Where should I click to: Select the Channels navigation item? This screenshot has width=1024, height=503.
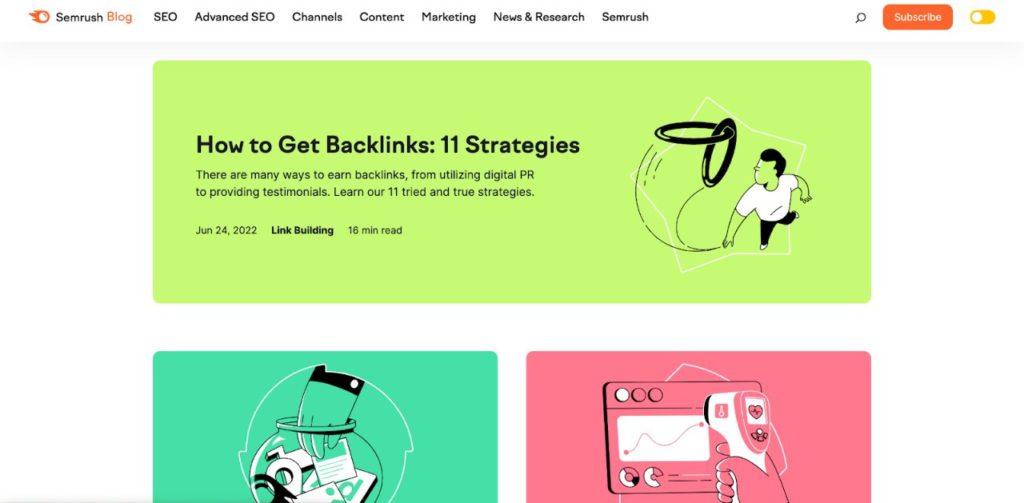317,17
